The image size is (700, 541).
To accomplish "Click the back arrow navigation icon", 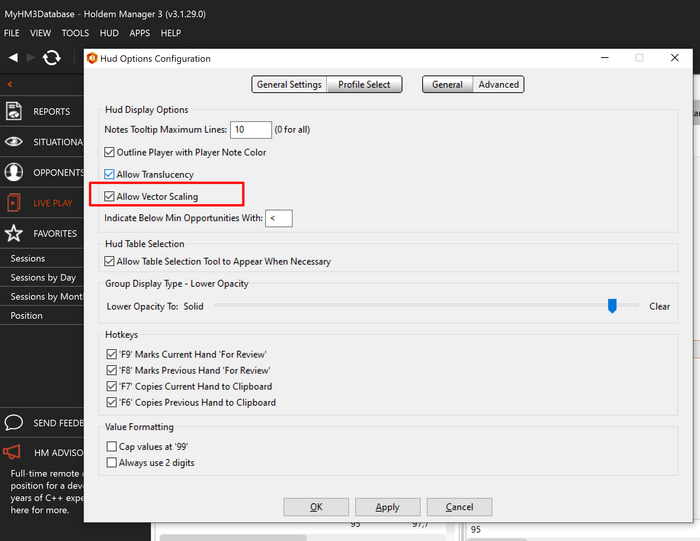I will click(13, 58).
